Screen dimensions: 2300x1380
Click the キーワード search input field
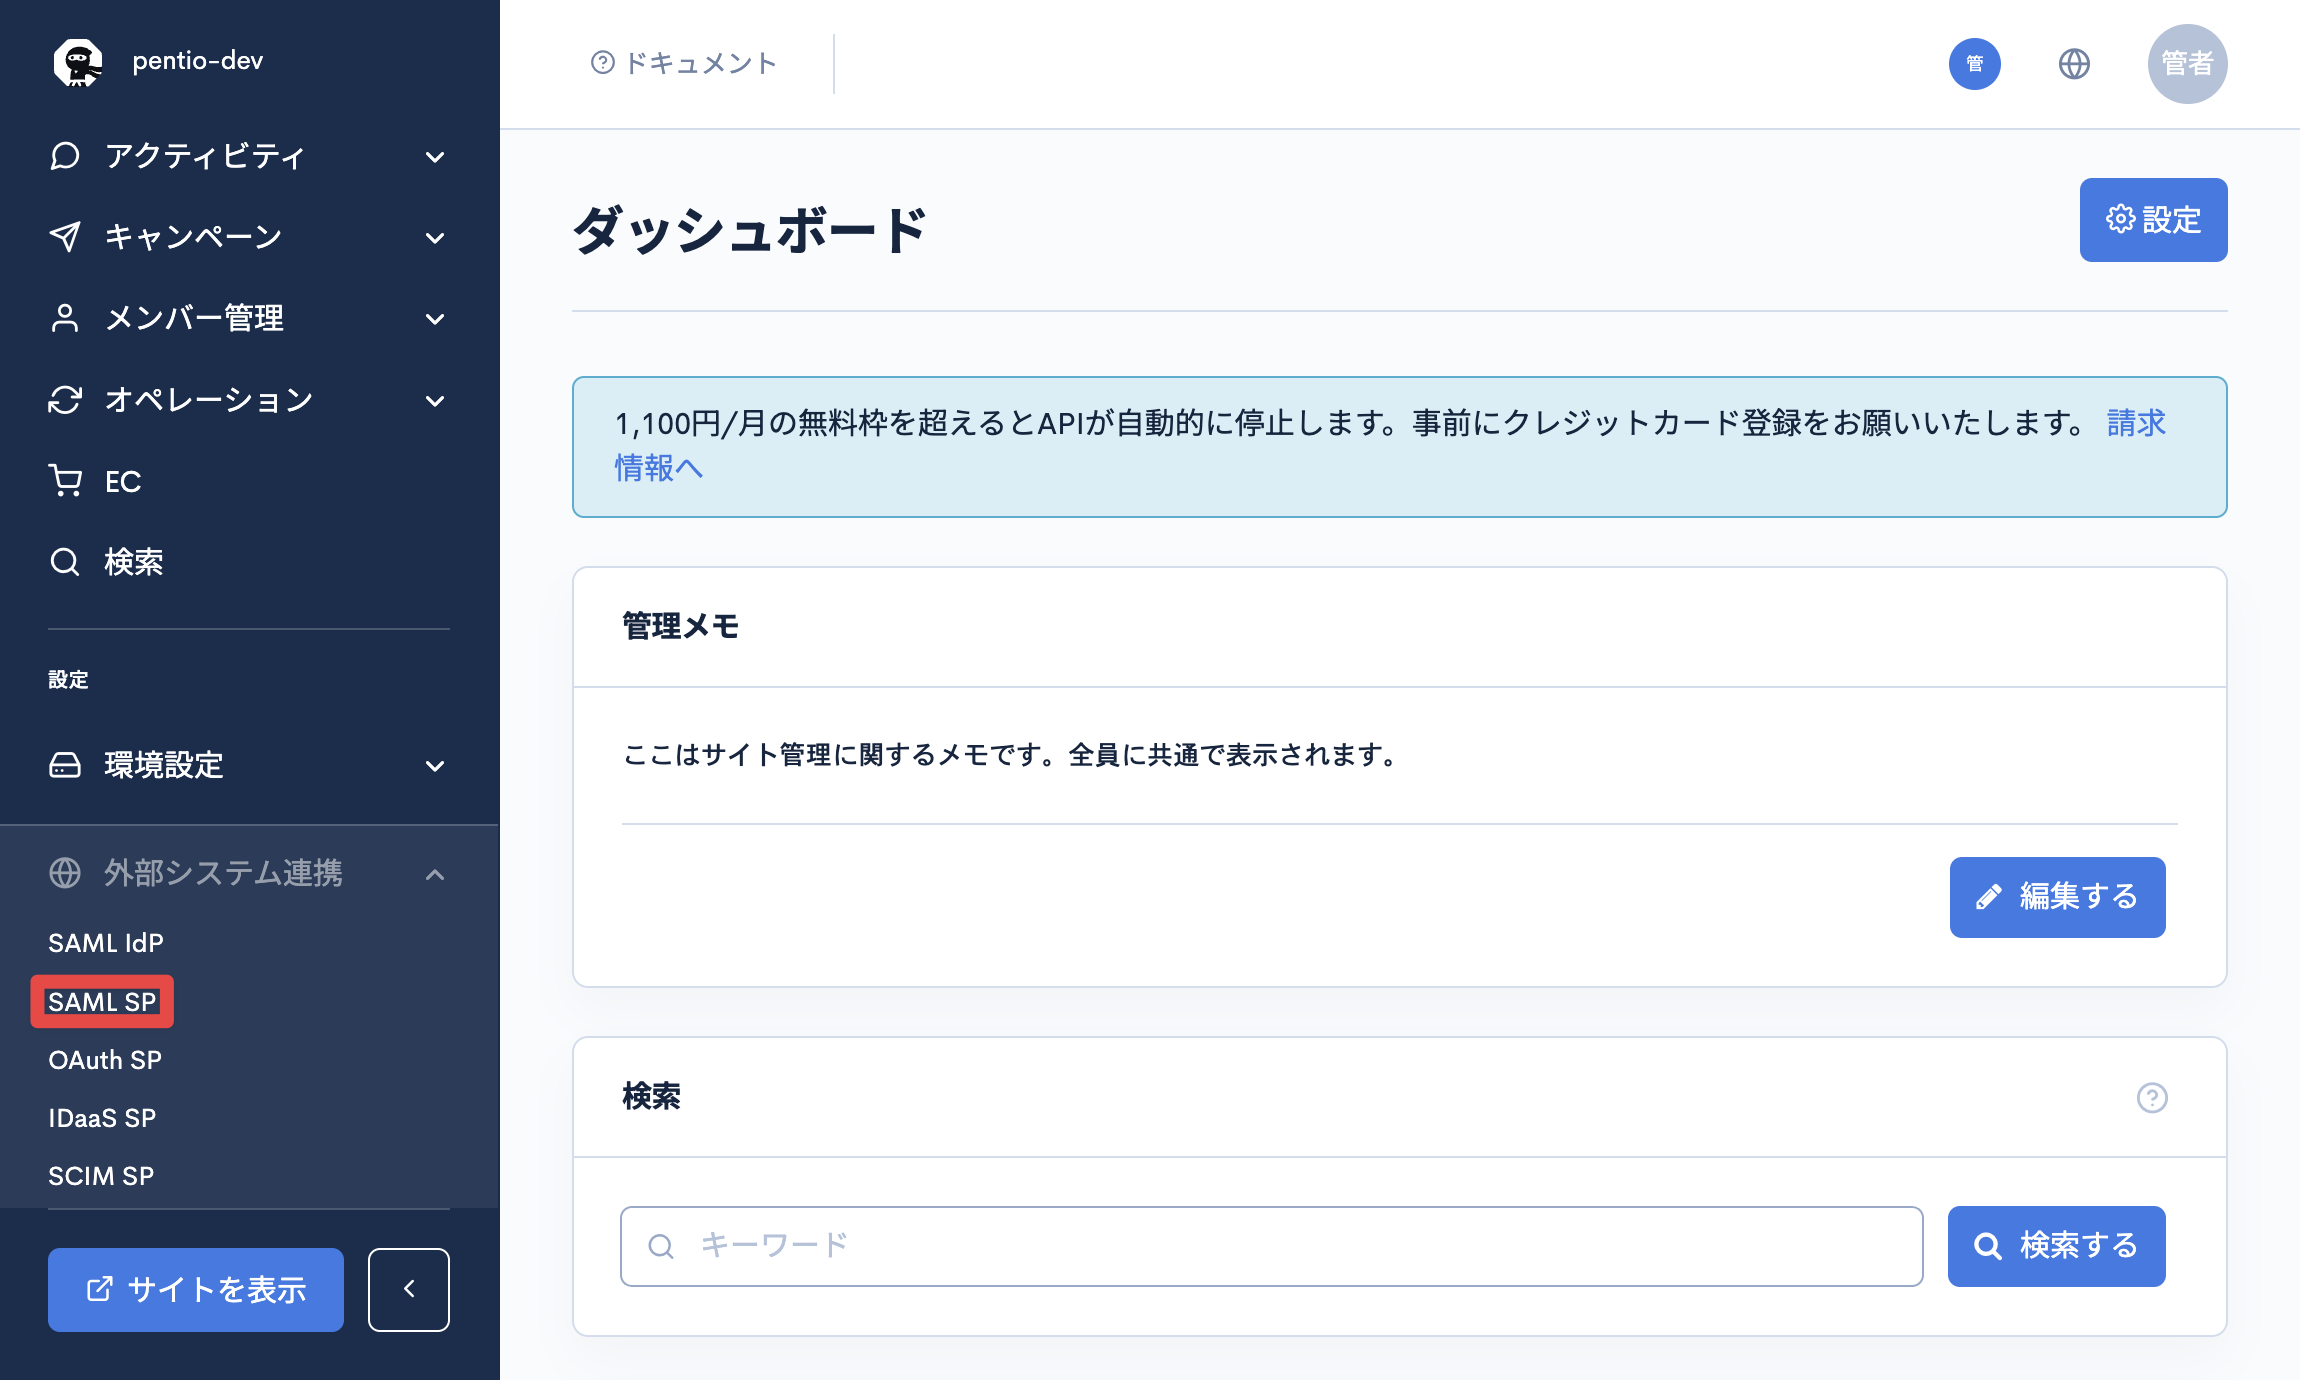pyautogui.click(x=1271, y=1246)
